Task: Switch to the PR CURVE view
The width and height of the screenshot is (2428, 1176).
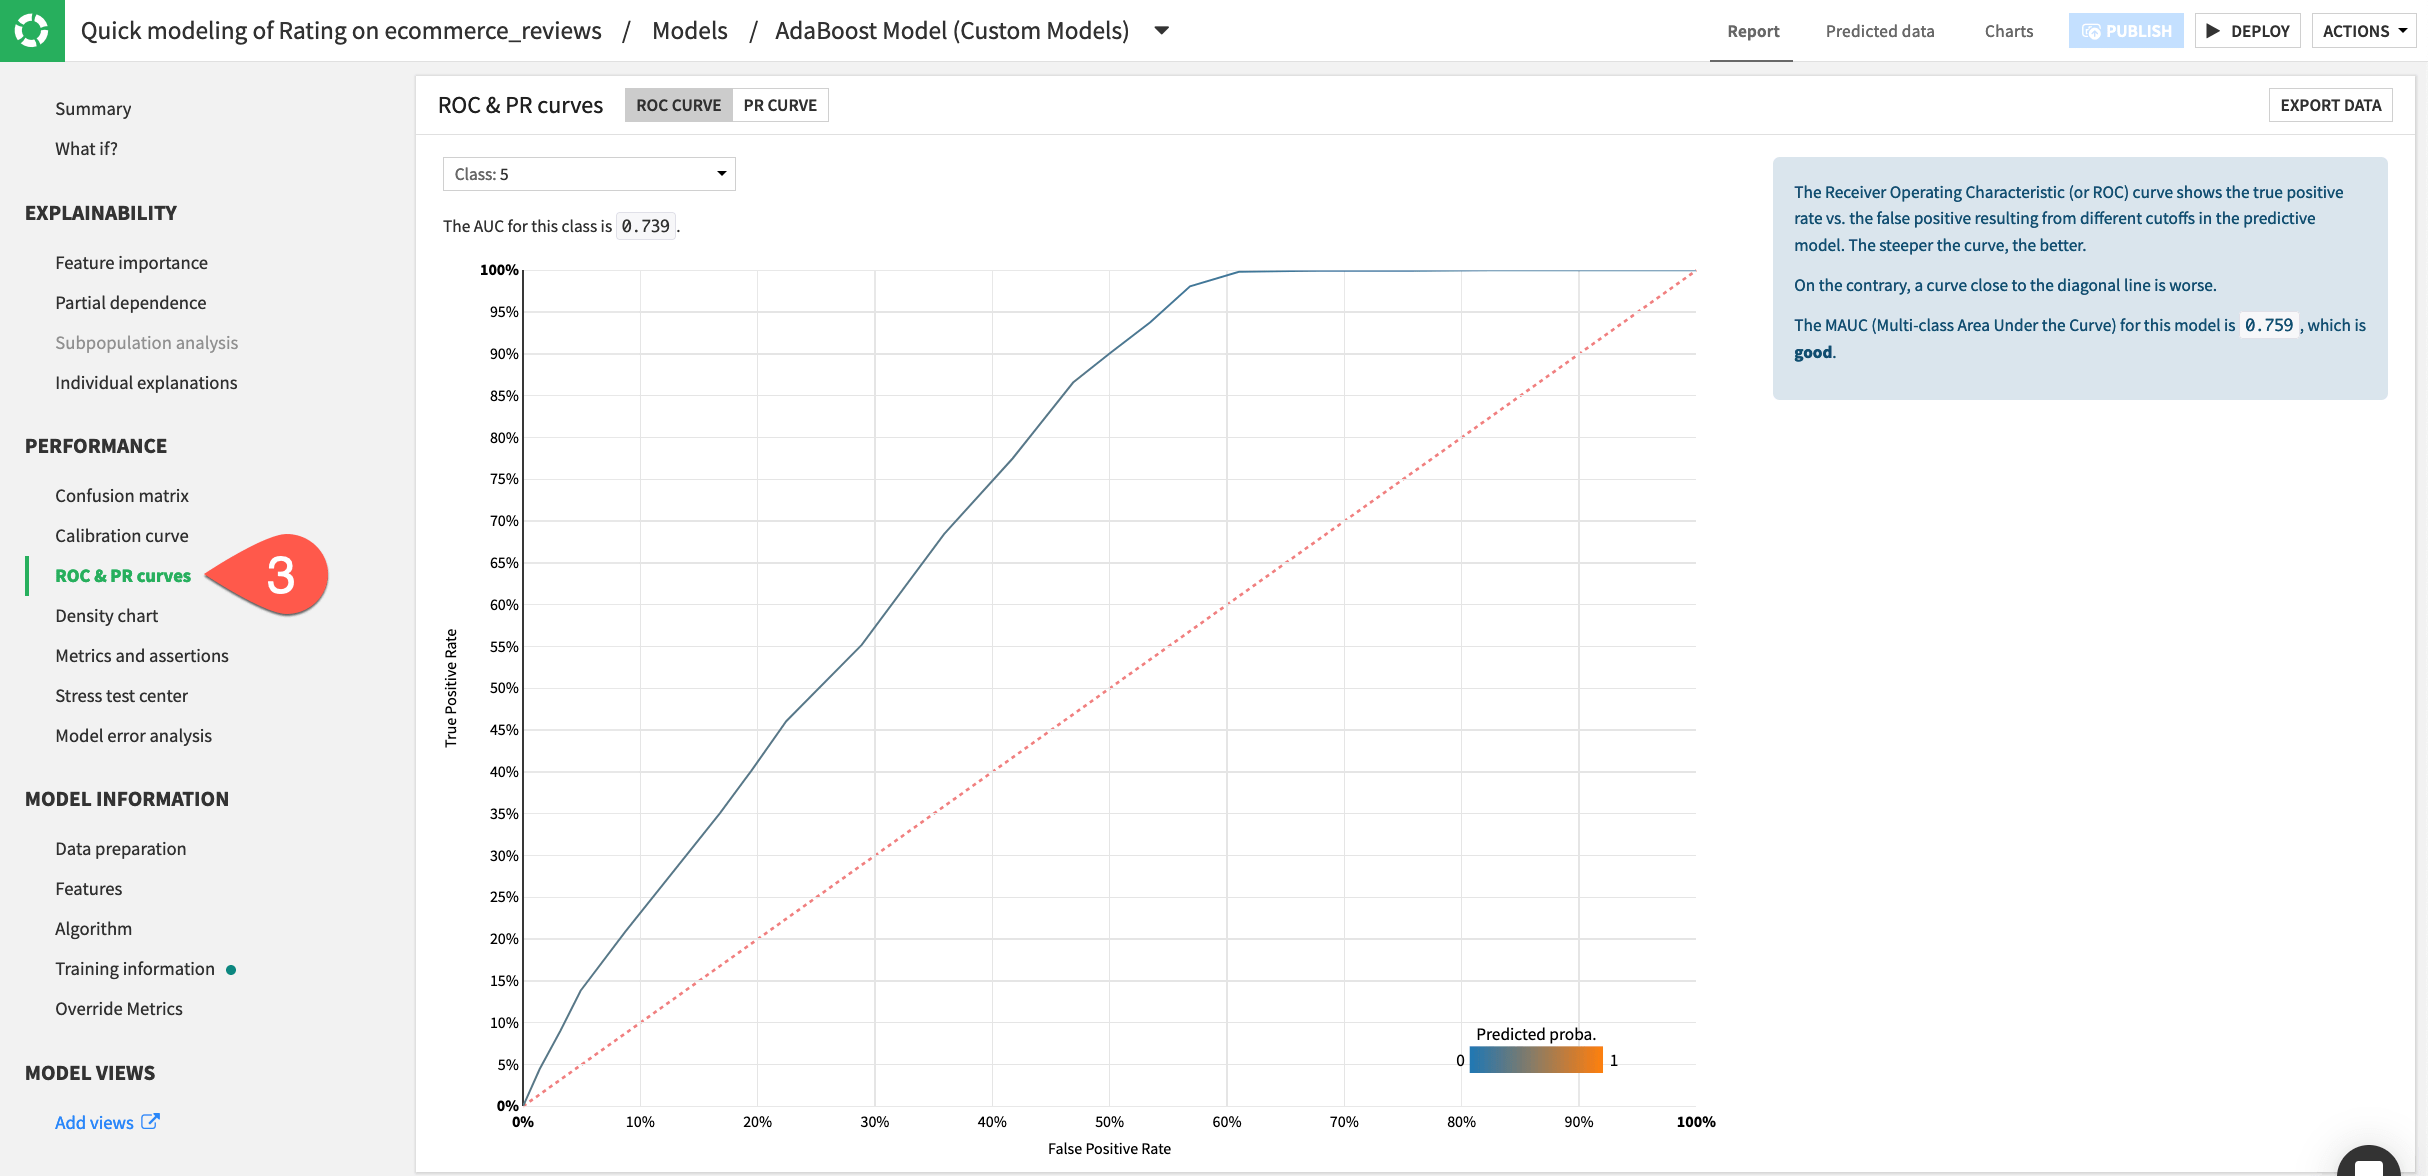Action: pyautogui.click(x=780, y=104)
